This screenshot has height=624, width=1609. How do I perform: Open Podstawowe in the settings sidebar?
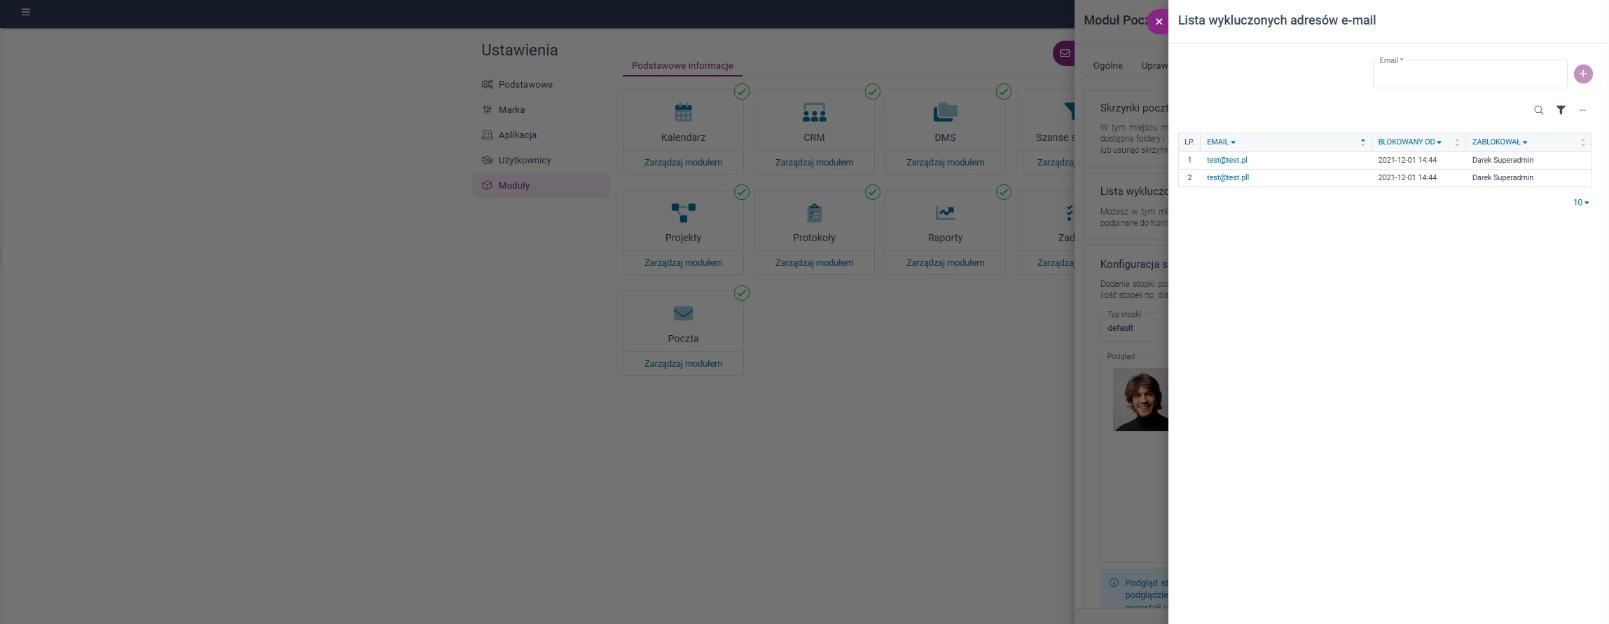coord(540,85)
